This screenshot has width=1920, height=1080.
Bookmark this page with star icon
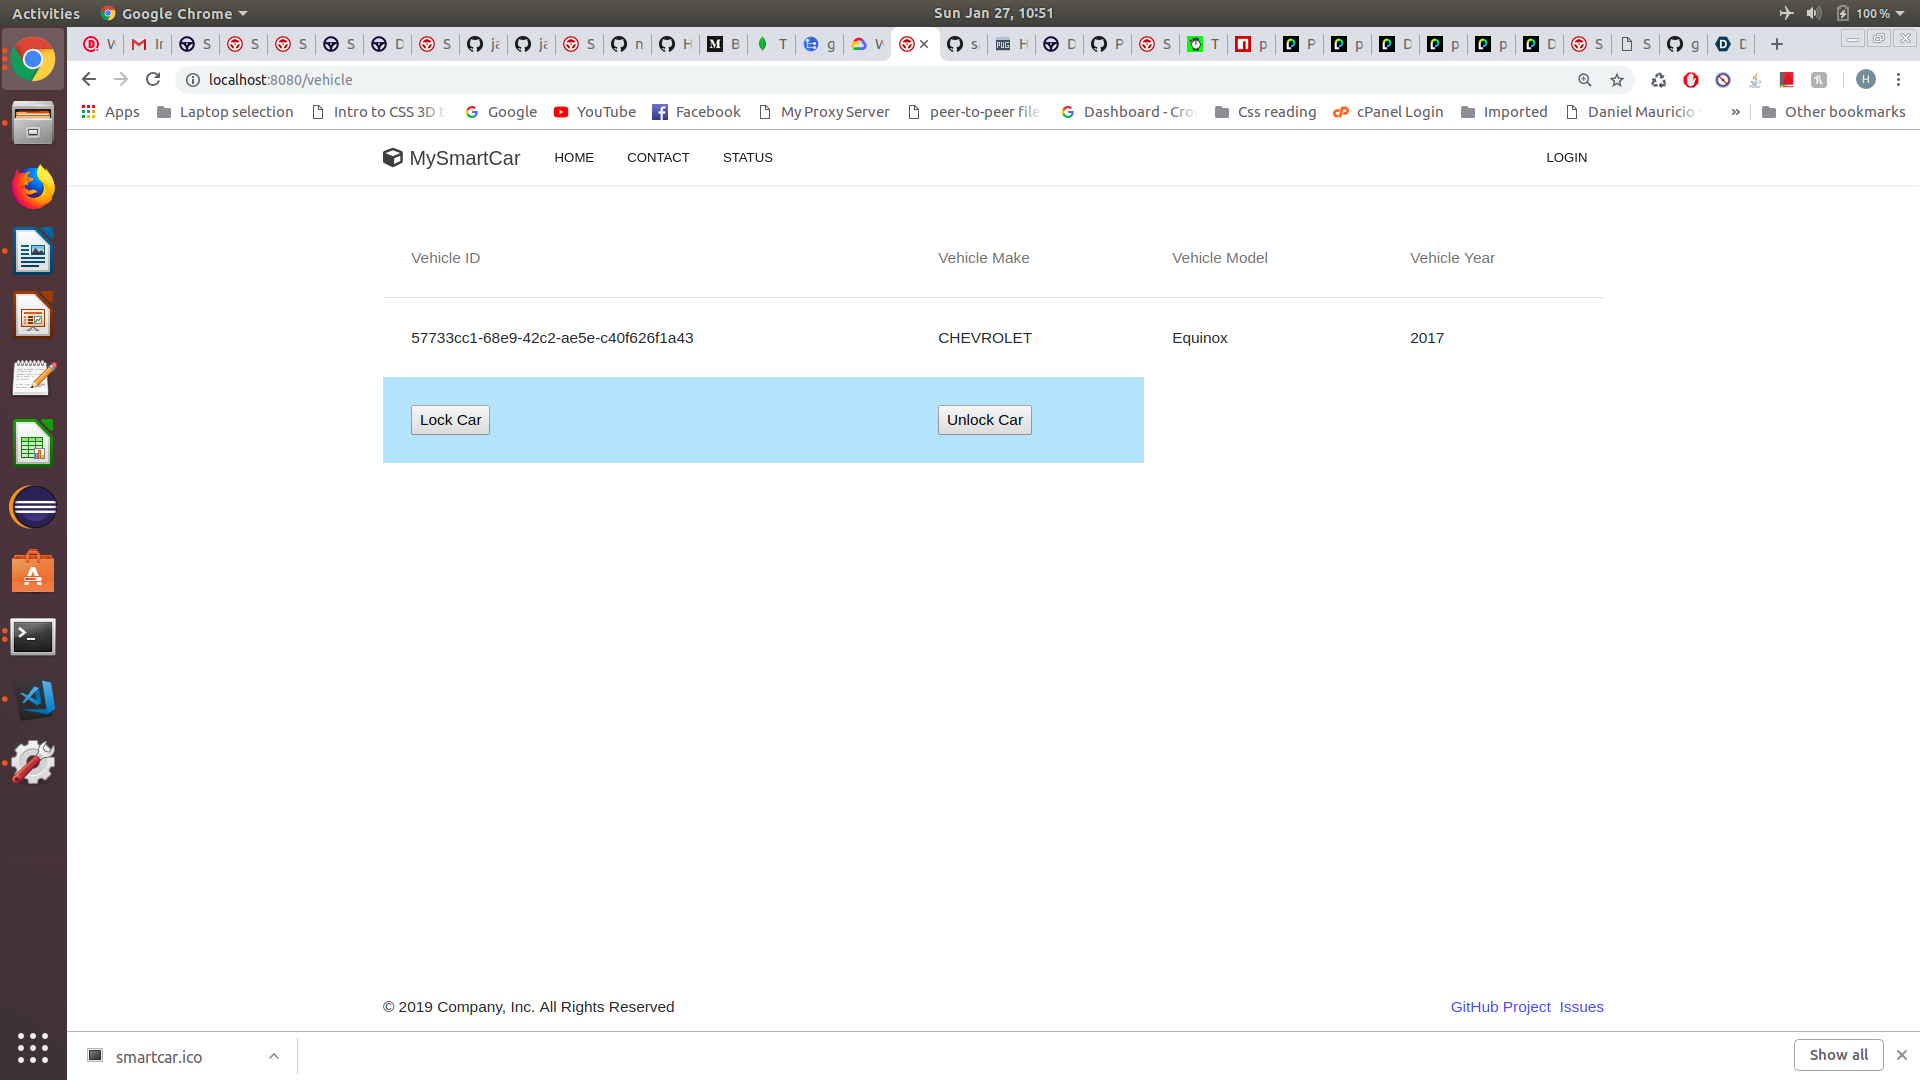[1617, 80]
